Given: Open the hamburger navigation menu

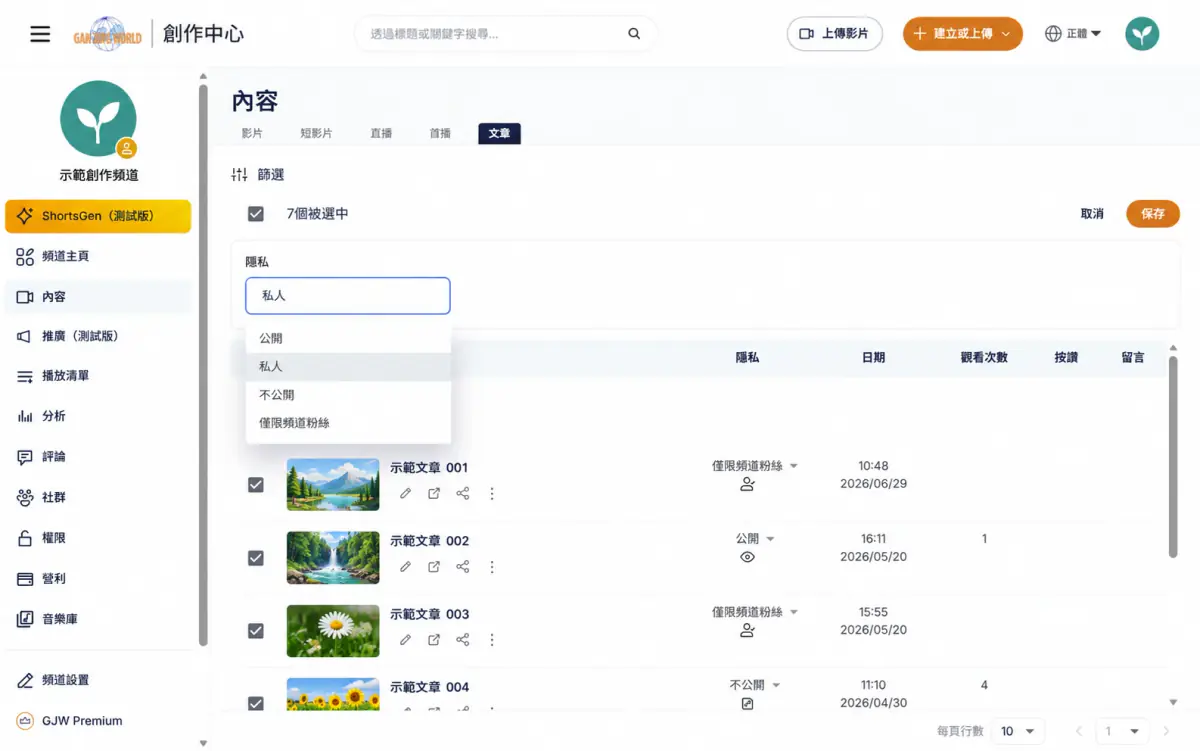Looking at the screenshot, I should [x=40, y=34].
